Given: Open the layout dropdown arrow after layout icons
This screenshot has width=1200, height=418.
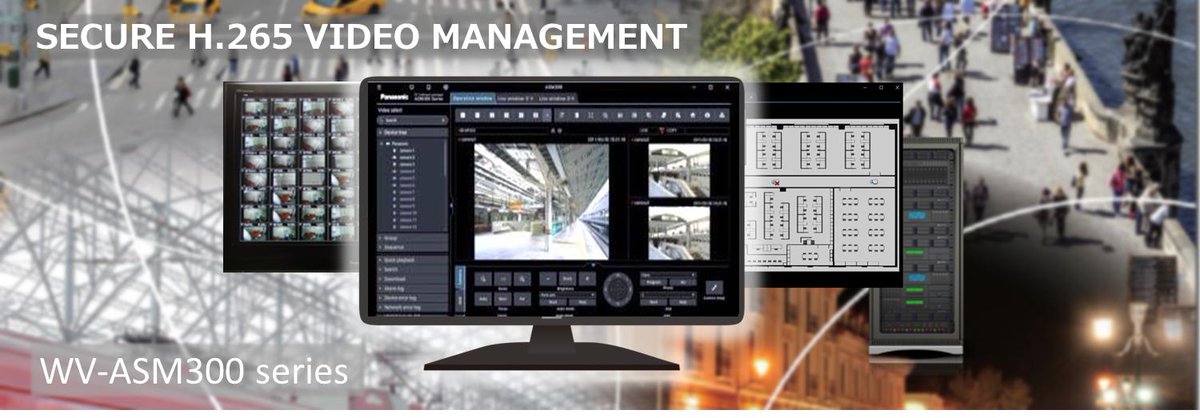Looking at the screenshot, I should [547, 116].
